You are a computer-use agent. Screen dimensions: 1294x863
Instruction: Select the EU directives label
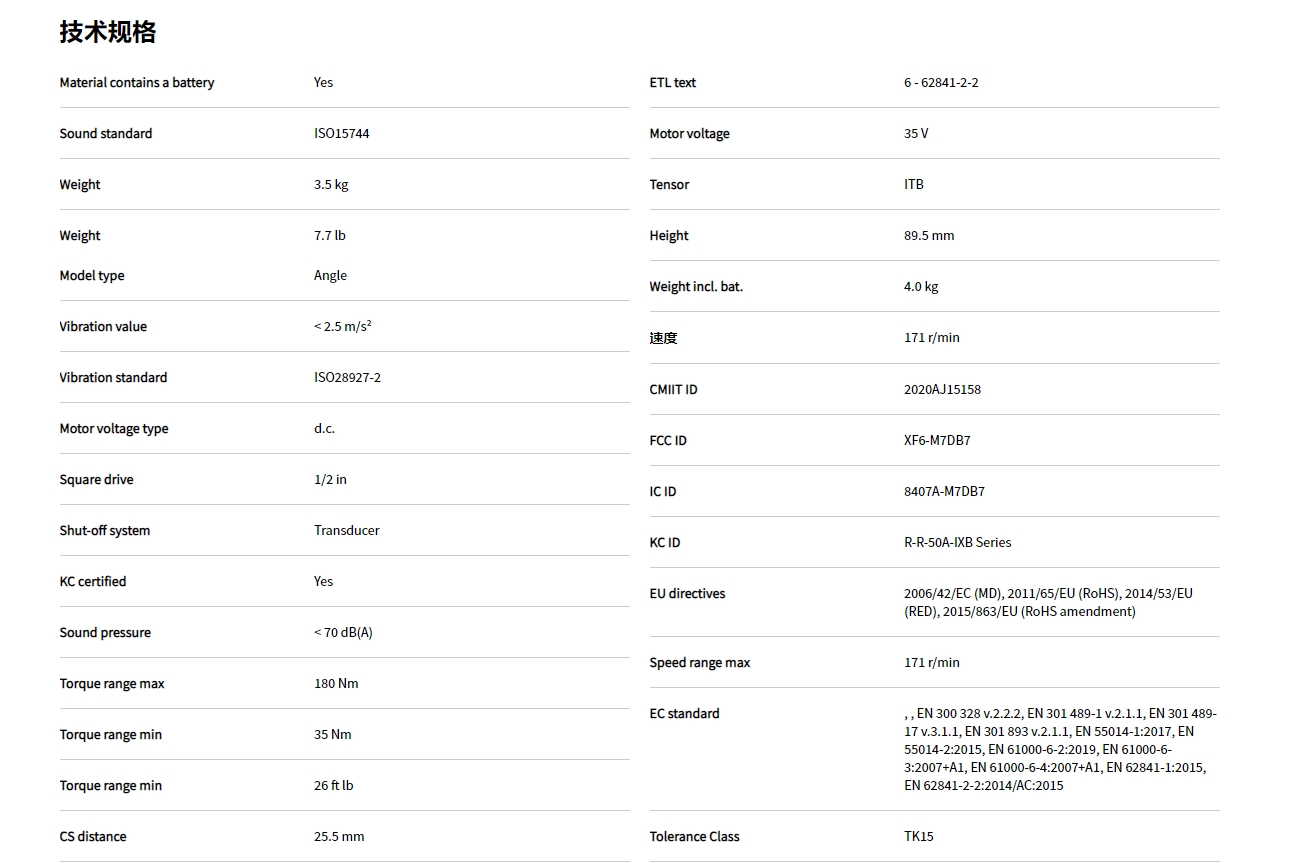[x=687, y=594]
